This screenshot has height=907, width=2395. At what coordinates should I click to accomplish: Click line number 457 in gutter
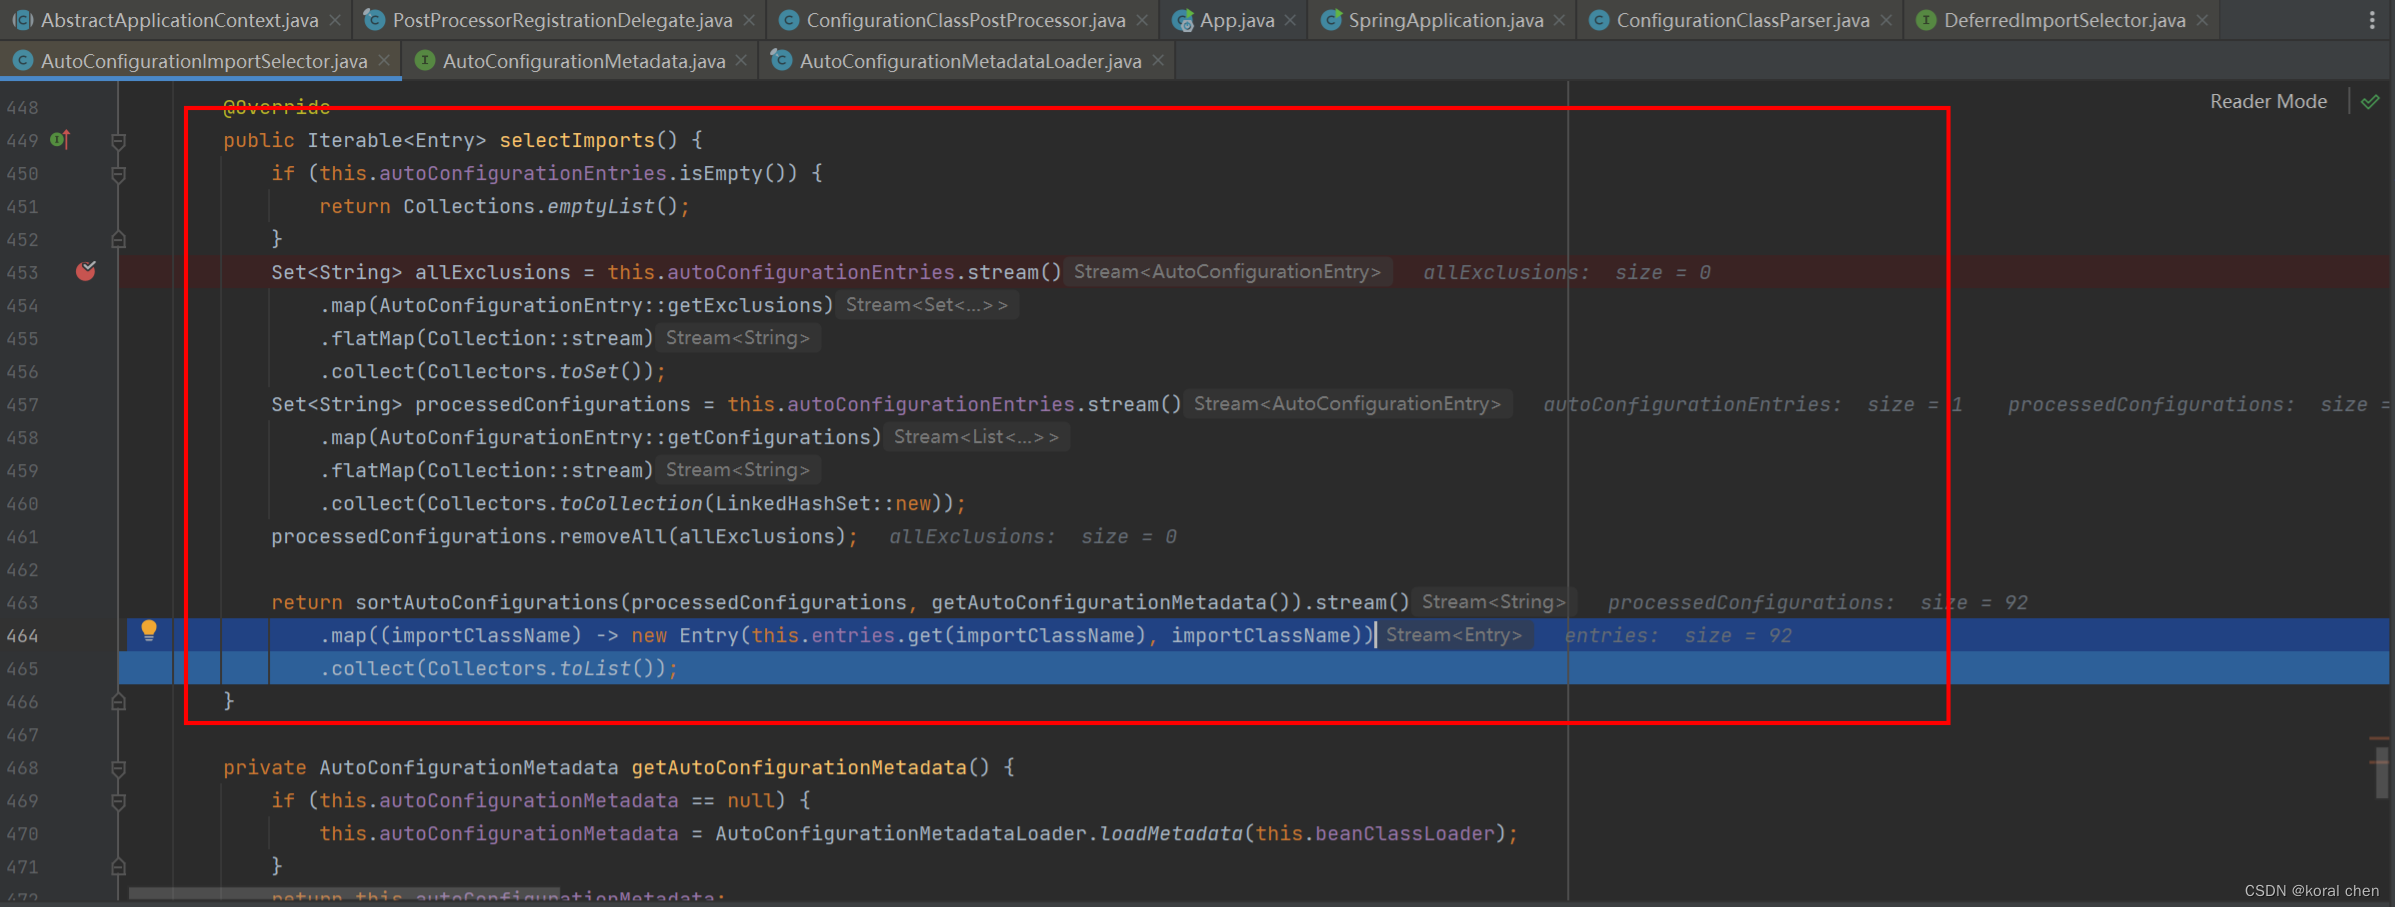[22, 405]
